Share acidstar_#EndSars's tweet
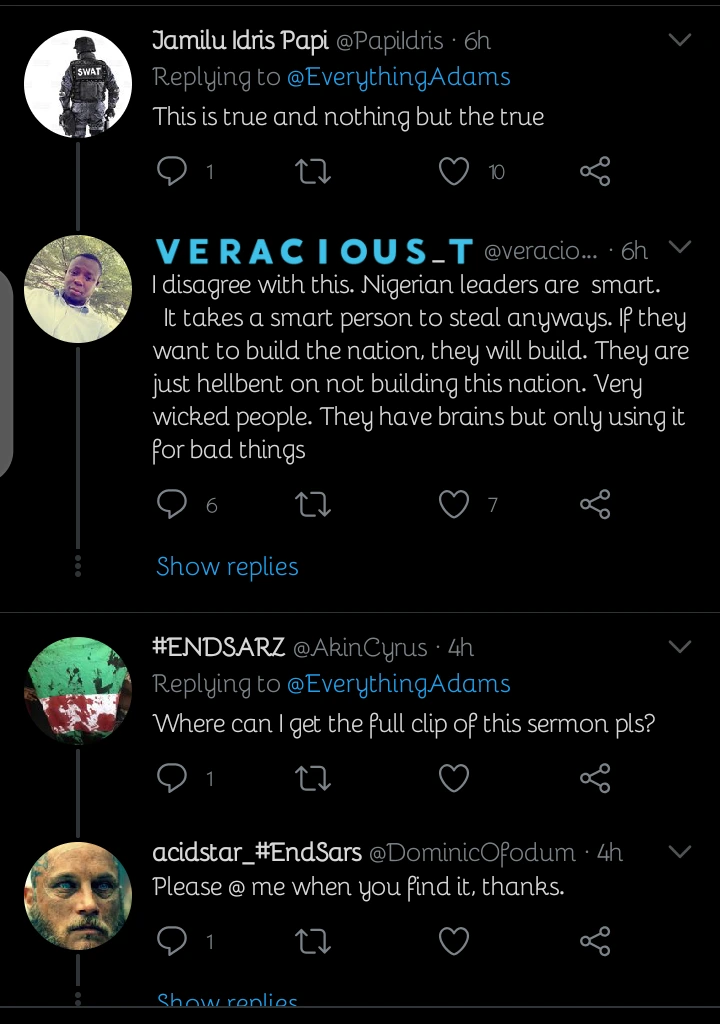The height and width of the screenshot is (1024, 720). 595,940
